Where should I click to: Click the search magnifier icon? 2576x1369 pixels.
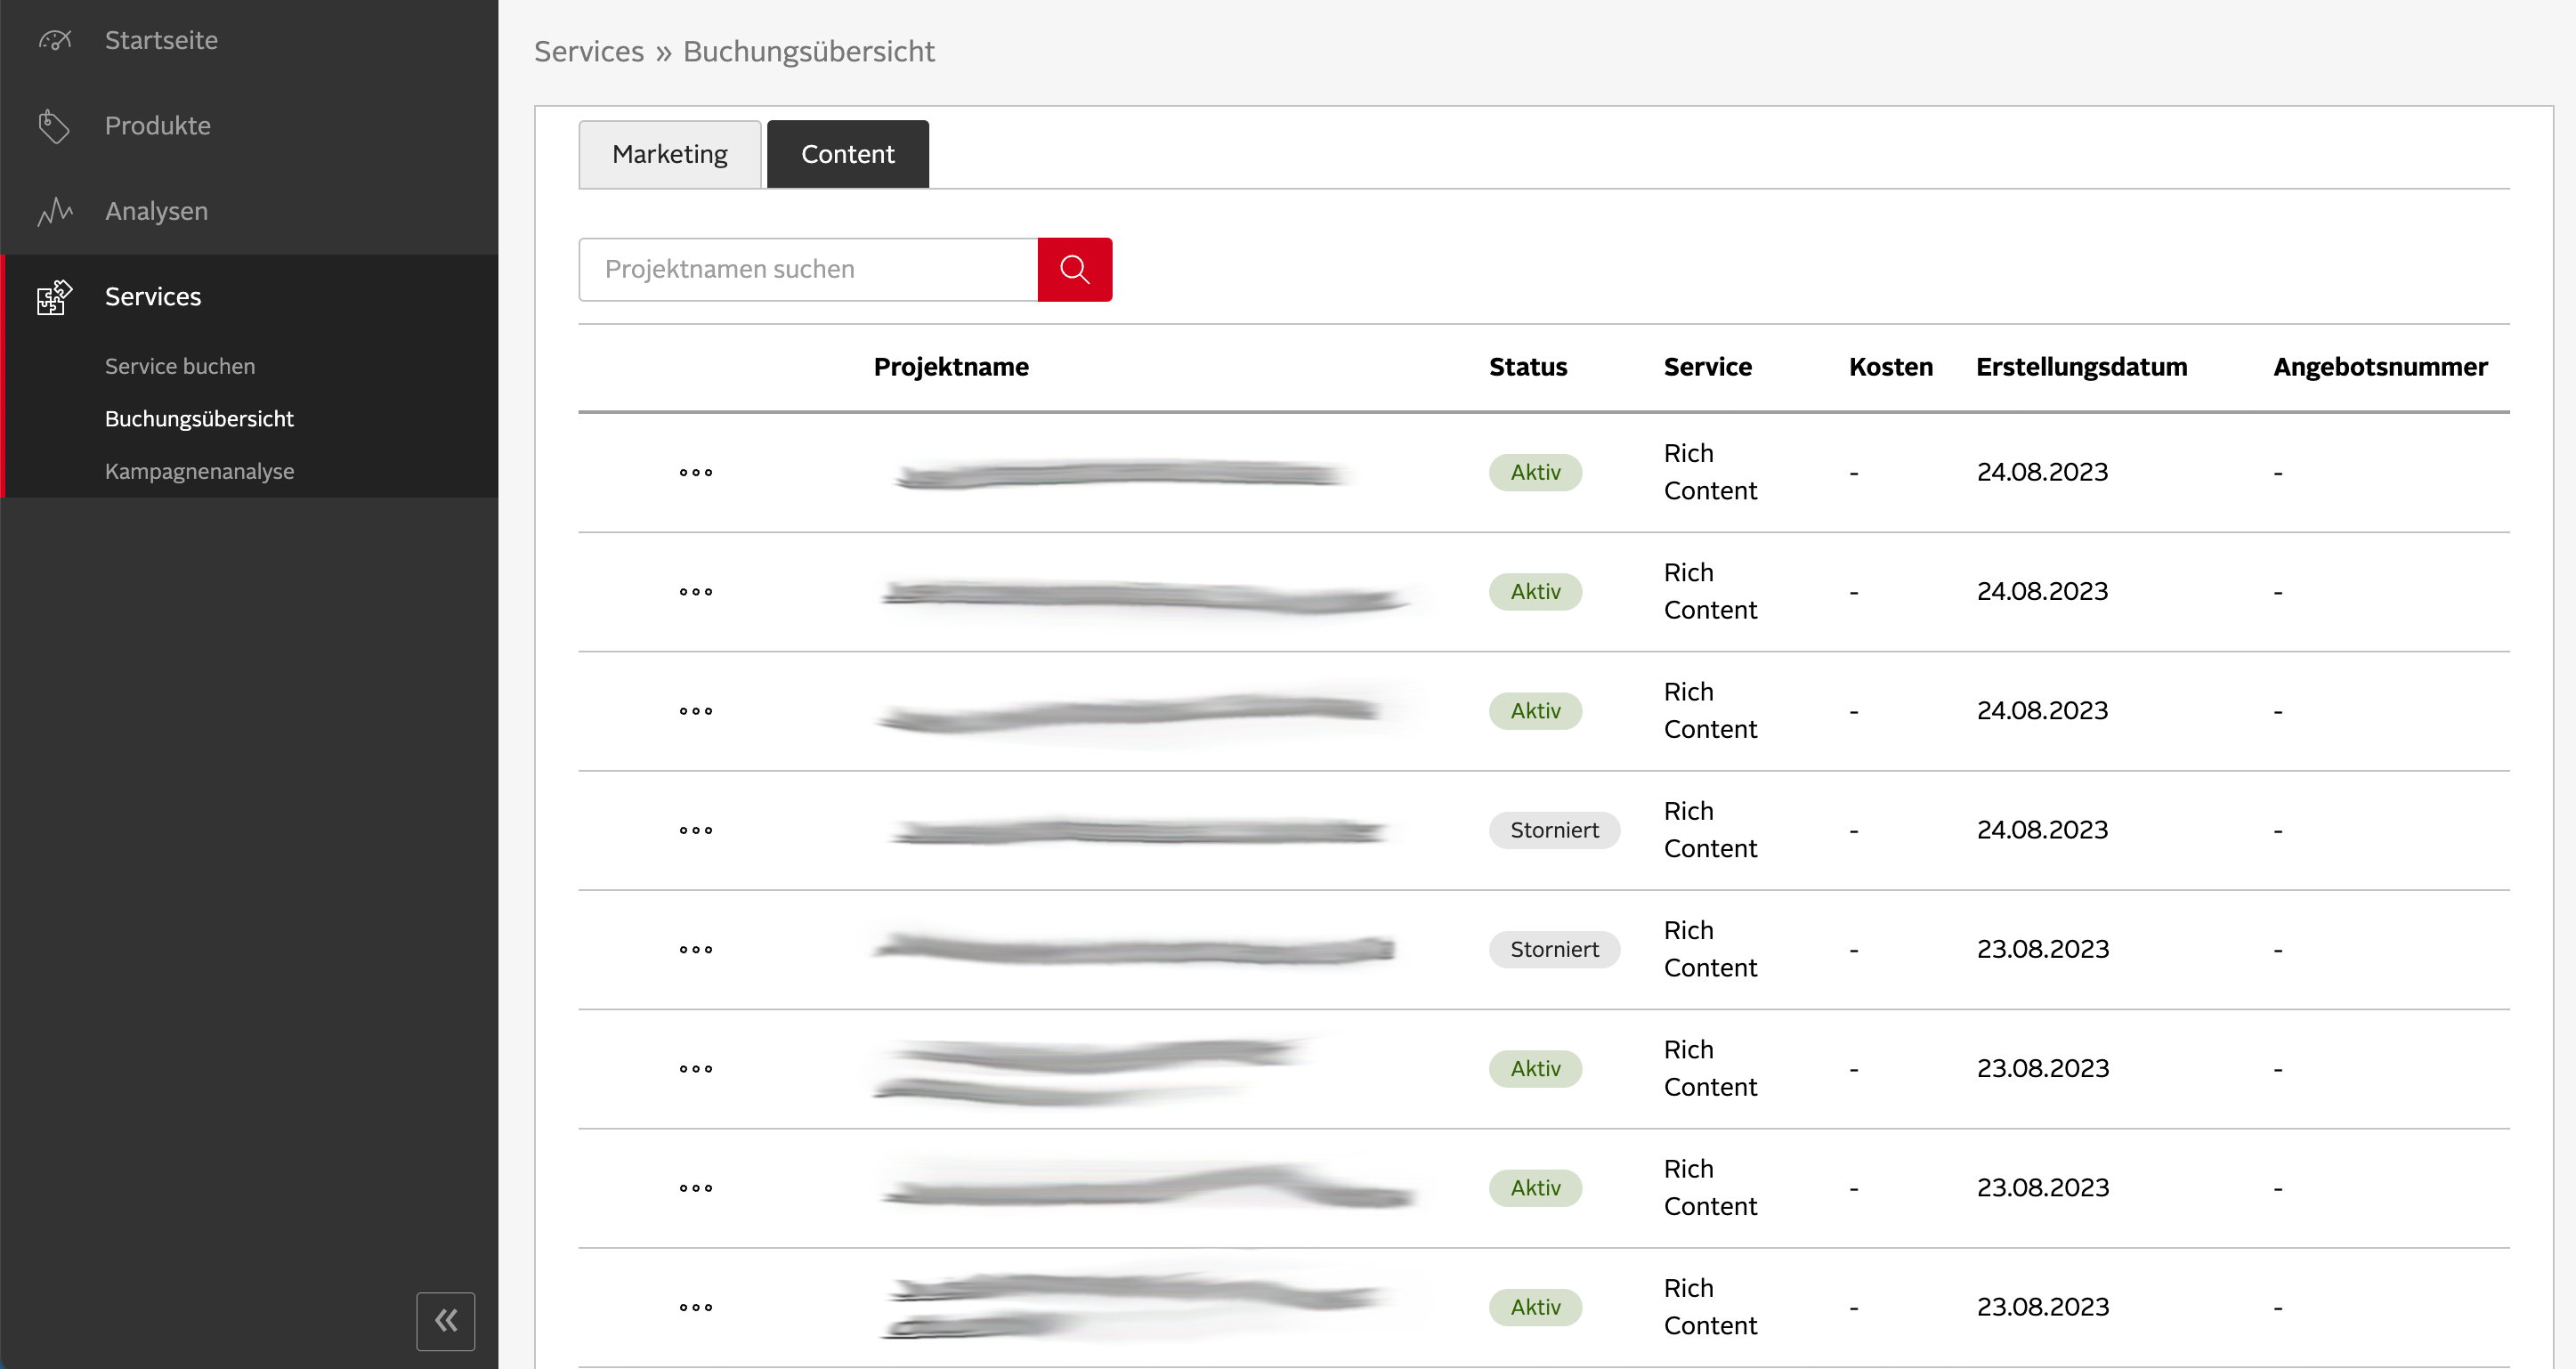(1075, 269)
